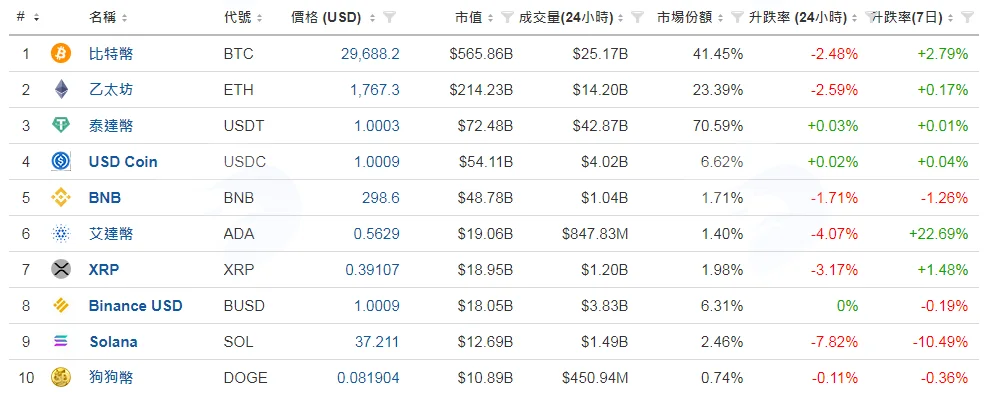This screenshot has height=408, width=986.
Task: Select Tether volume $42.87B
Action: point(600,126)
